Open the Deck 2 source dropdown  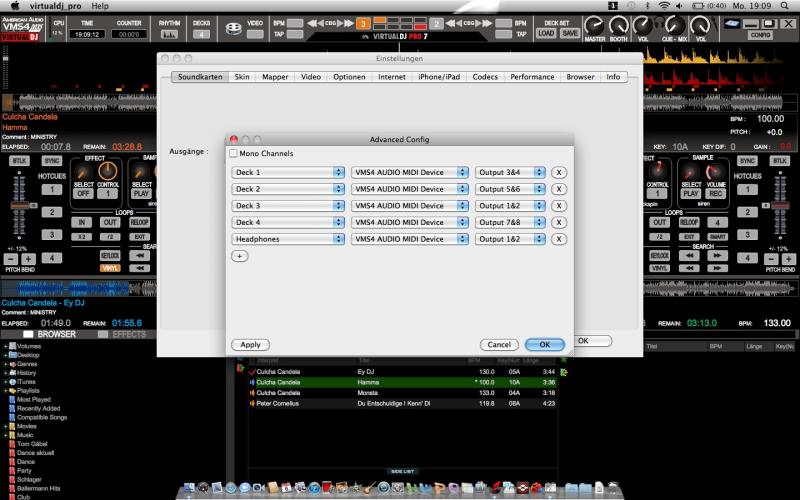point(288,189)
